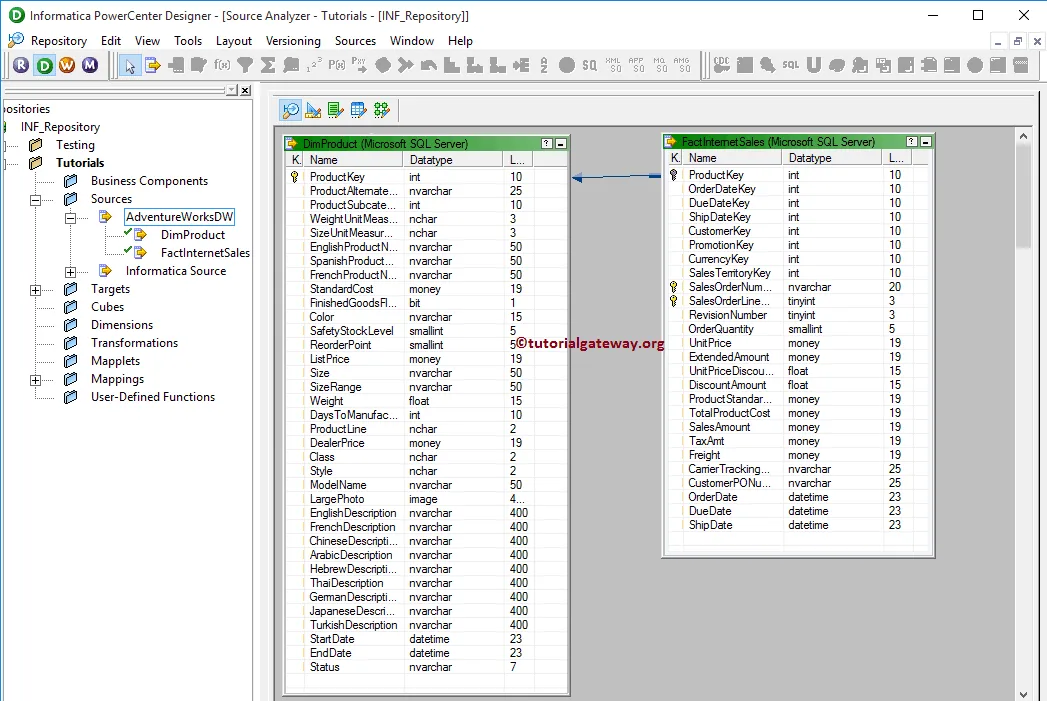Open the Tools menu
This screenshot has width=1047, height=701.
click(x=188, y=41)
